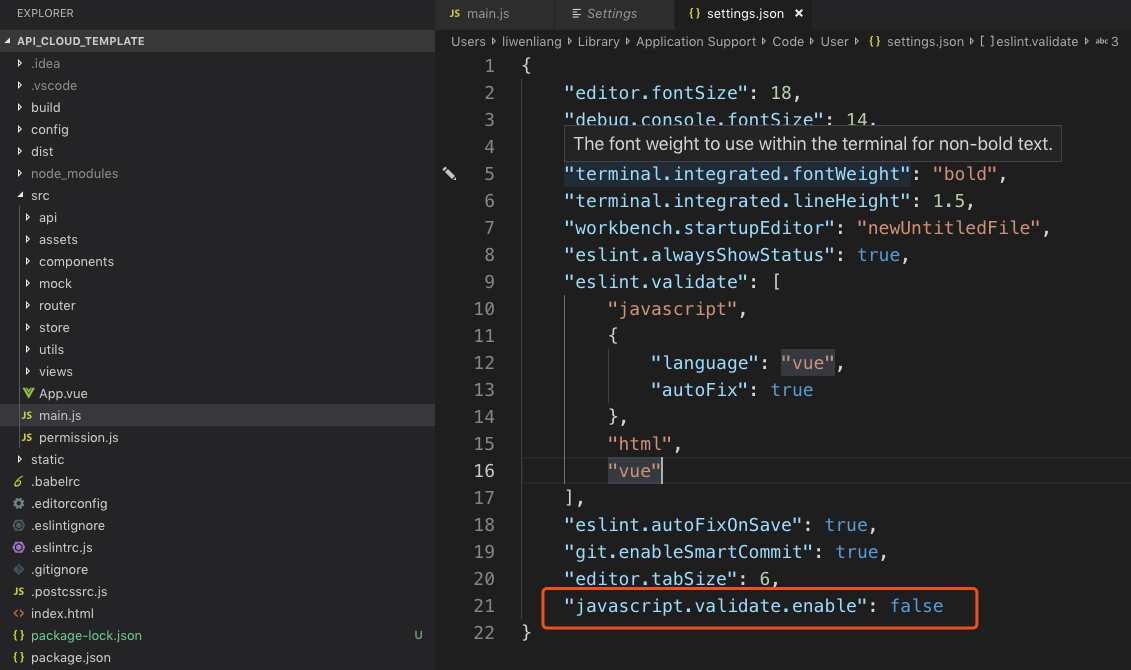Click the EXPLORER panel title
This screenshot has width=1131, height=670.
pos(45,13)
